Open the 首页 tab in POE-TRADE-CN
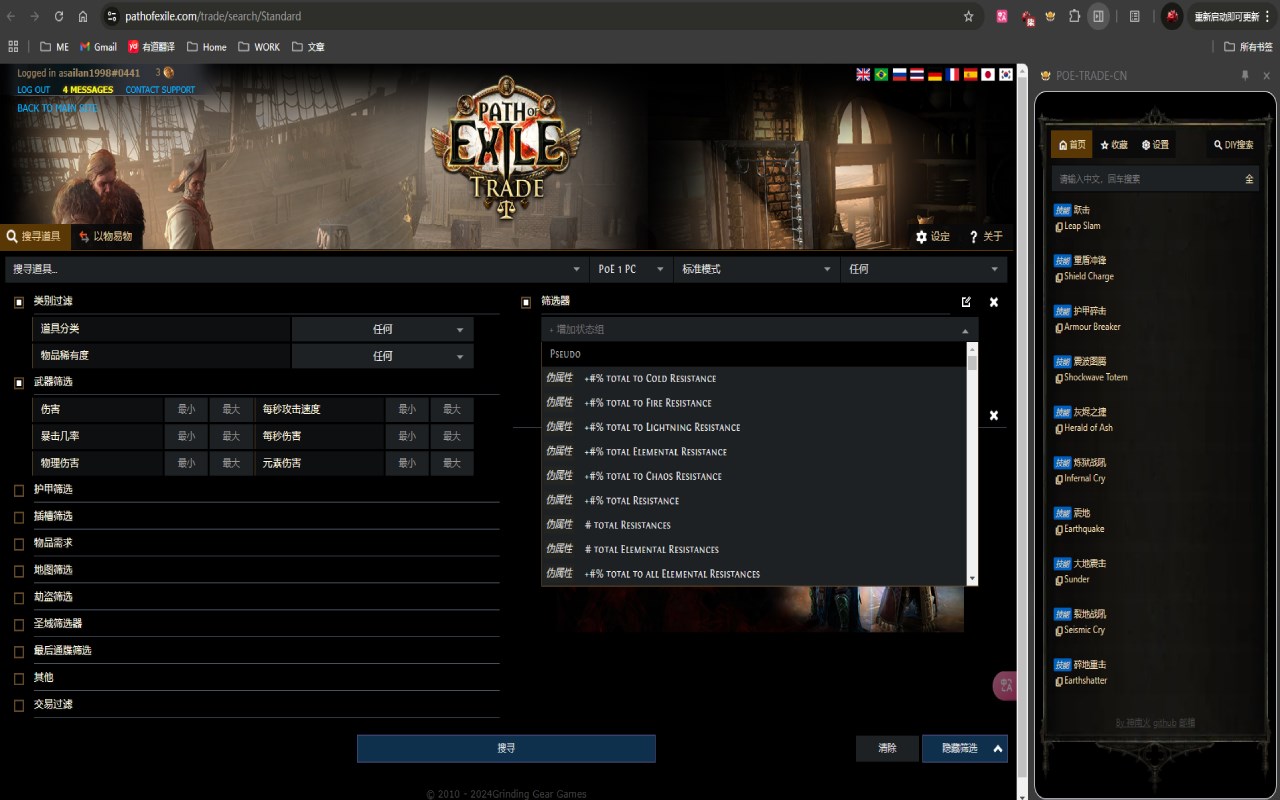The height and width of the screenshot is (800, 1280). pos(1072,145)
